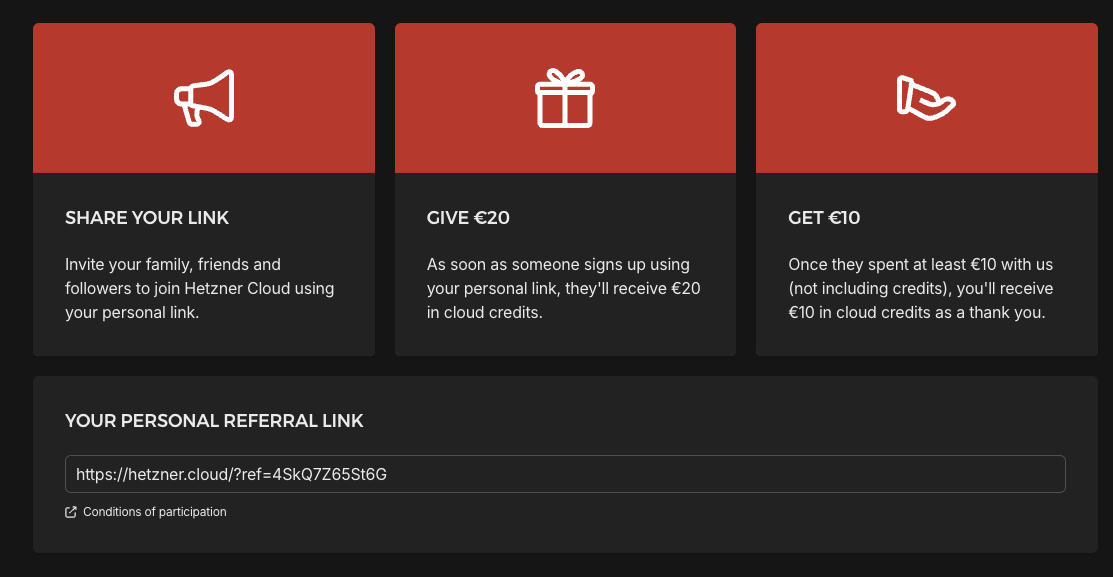Click the GIVE €20 heading
The height and width of the screenshot is (577, 1113).
point(468,218)
